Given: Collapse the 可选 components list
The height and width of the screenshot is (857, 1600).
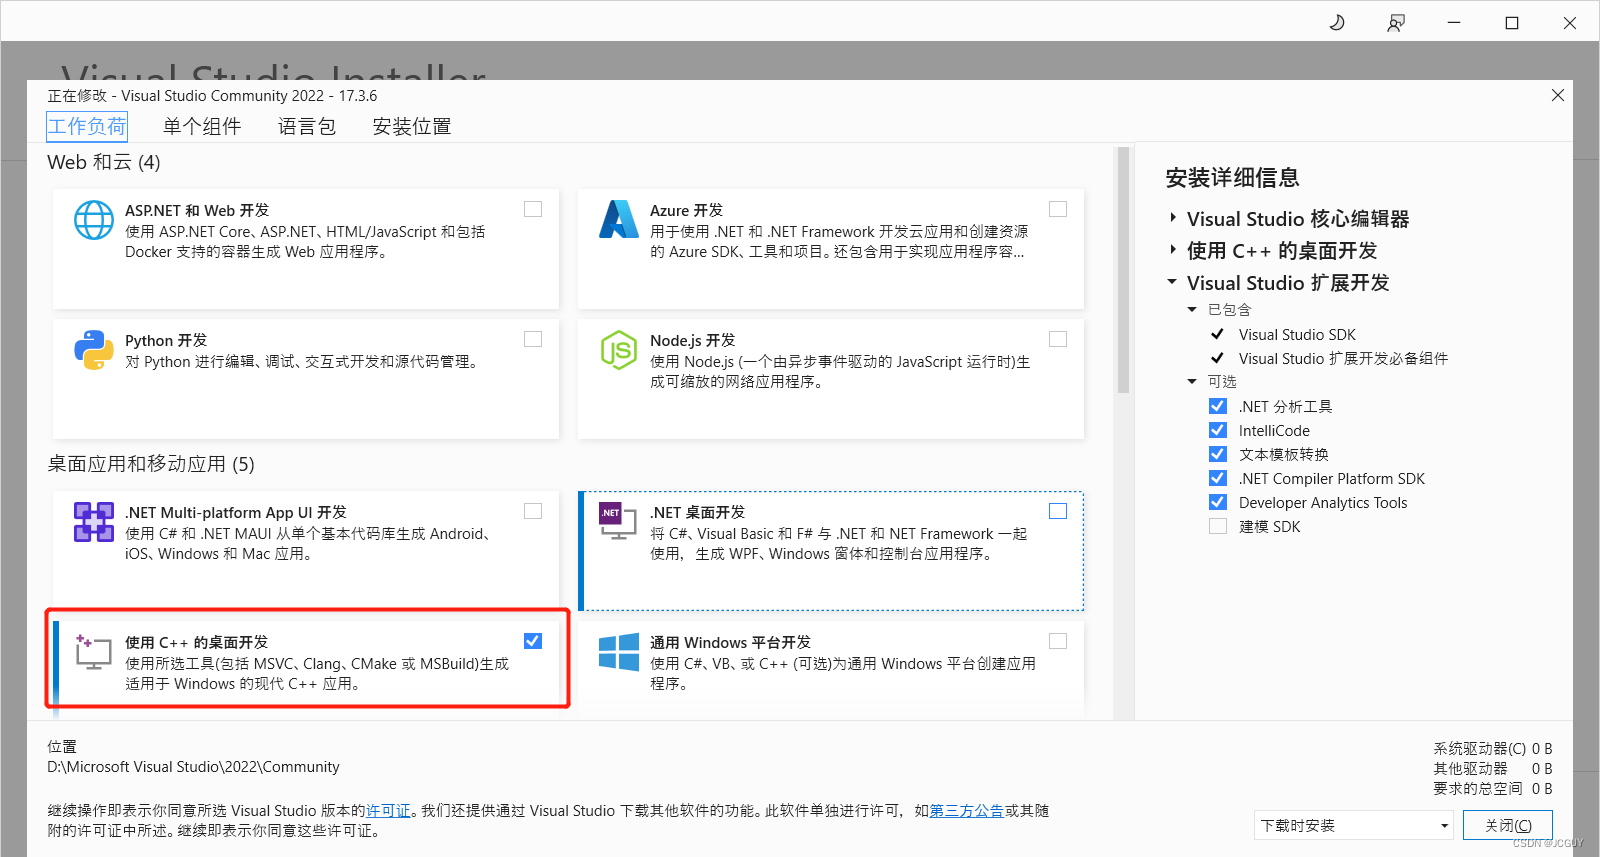Looking at the screenshot, I should tap(1192, 382).
